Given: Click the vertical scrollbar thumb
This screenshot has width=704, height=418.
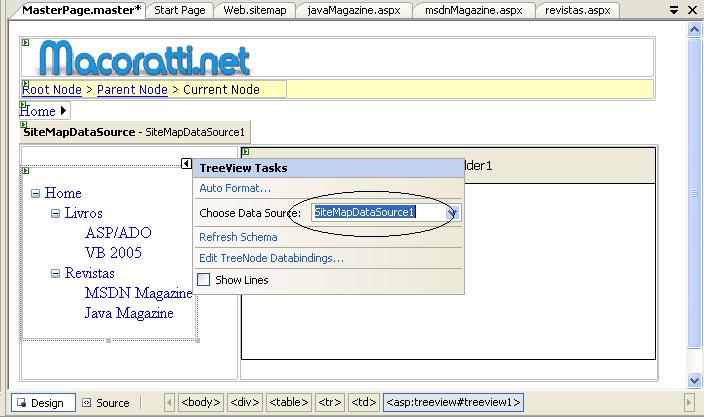Looking at the screenshot, I should 694,193.
